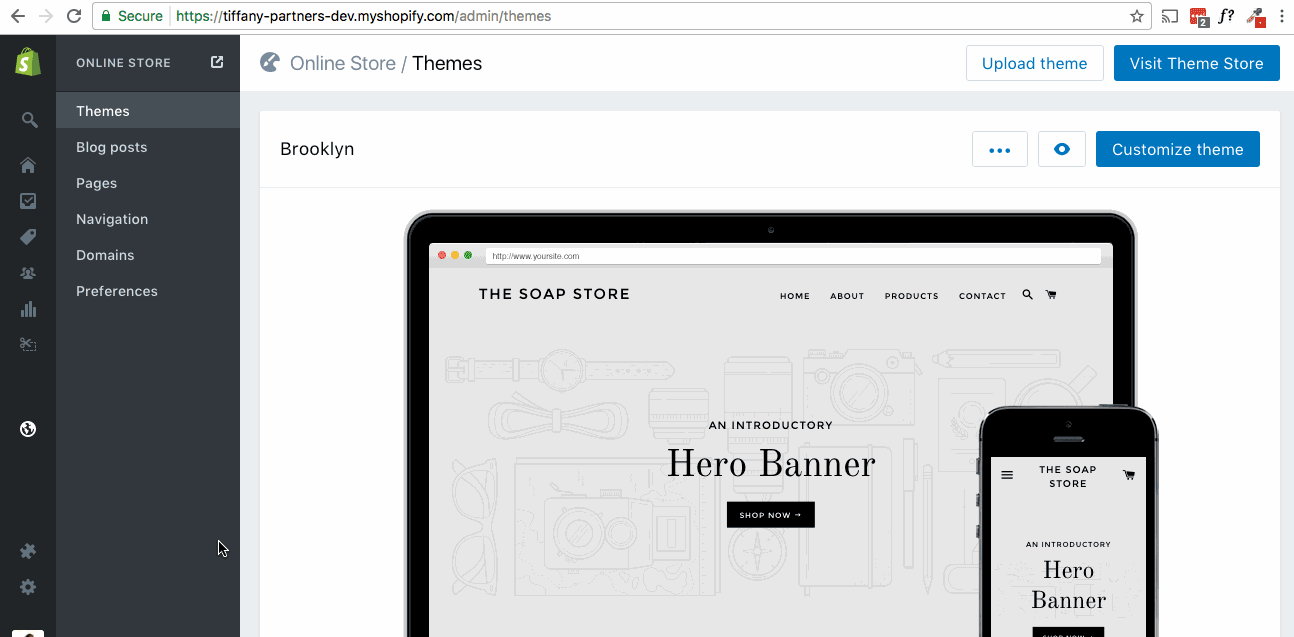The image size is (1294, 637).
Task: Click the Shopify logo icon
Action: click(27, 61)
